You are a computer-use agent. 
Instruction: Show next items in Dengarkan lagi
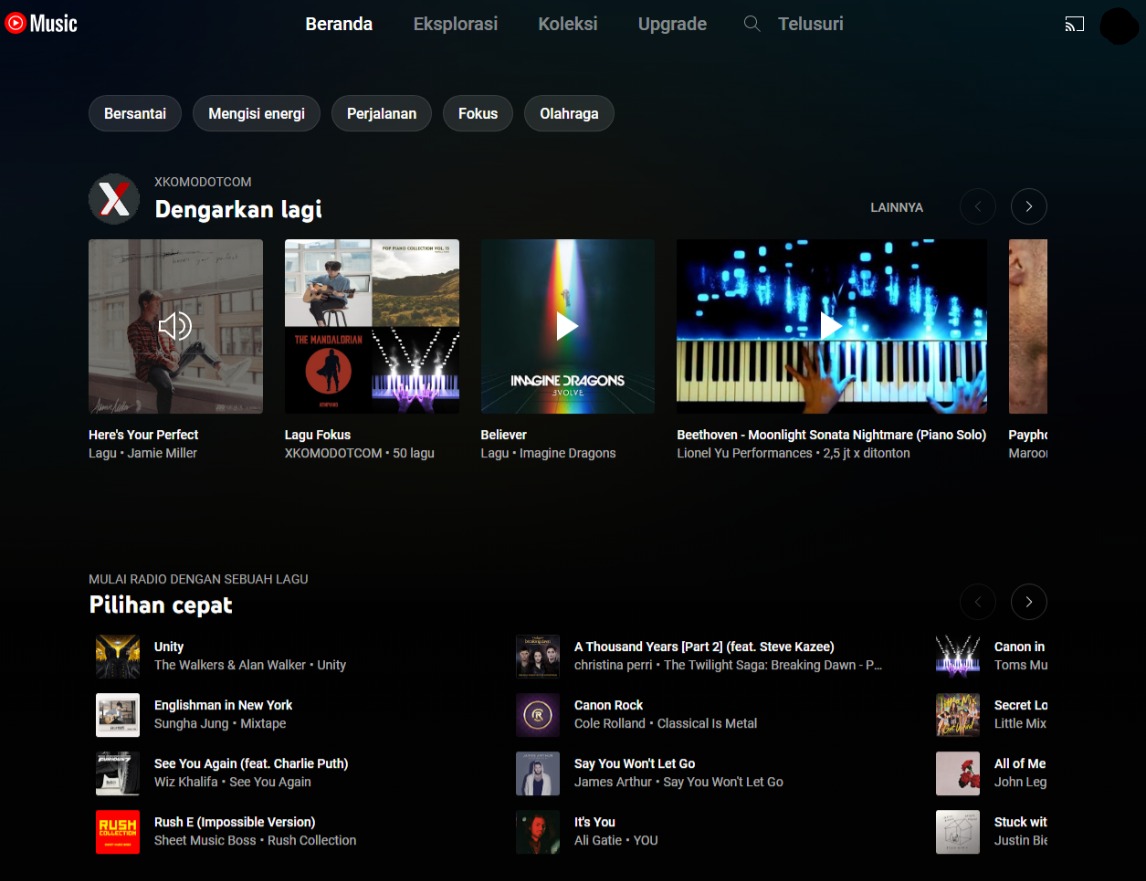pyautogui.click(x=1028, y=207)
